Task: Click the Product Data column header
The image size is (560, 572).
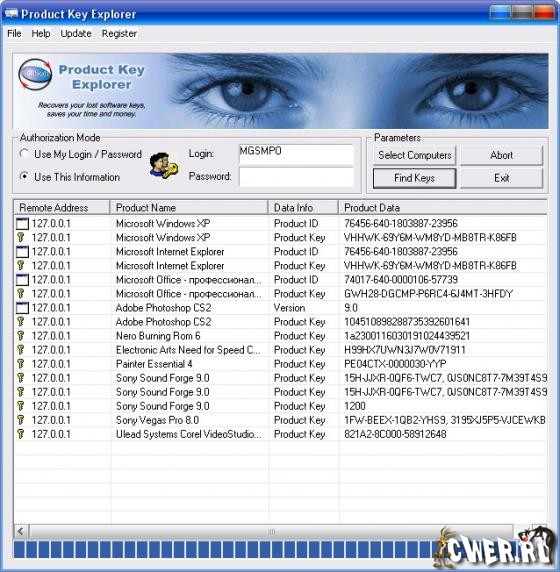Action: click(x=443, y=208)
